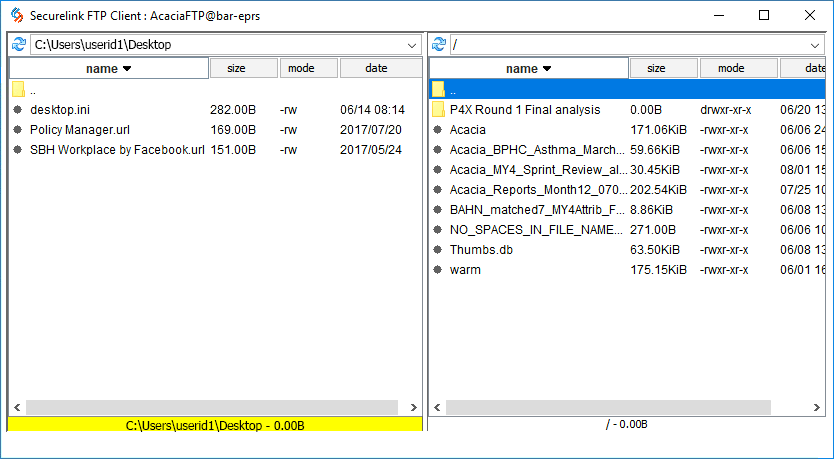The height and width of the screenshot is (459, 834).
Task: Expand the remote path dropdown
Action: [816, 45]
